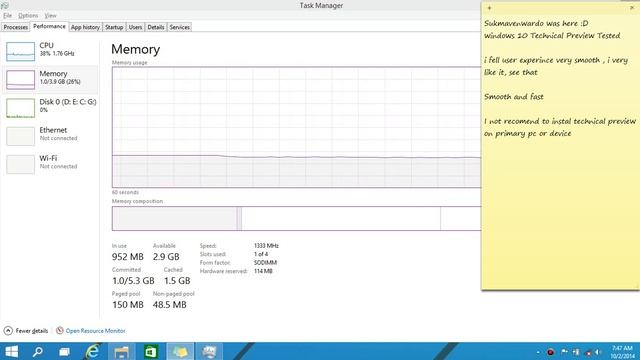This screenshot has width=640, height=360.
Task: Add a new sticky note with plus
Action: 489,8
